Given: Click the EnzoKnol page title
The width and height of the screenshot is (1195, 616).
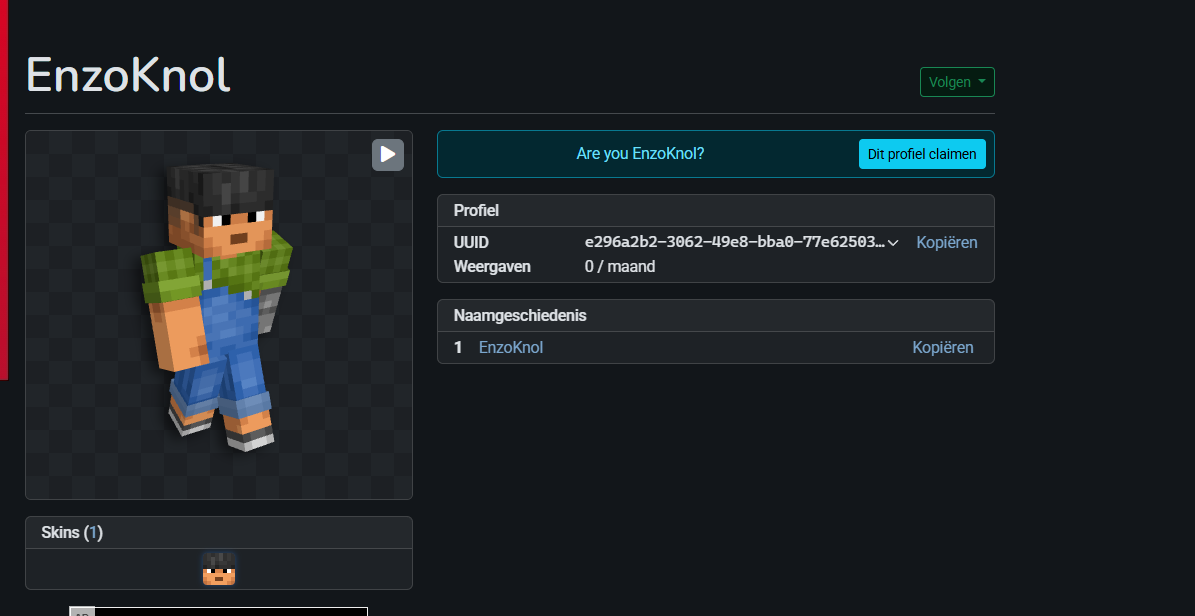Looking at the screenshot, I should point(128,75).
